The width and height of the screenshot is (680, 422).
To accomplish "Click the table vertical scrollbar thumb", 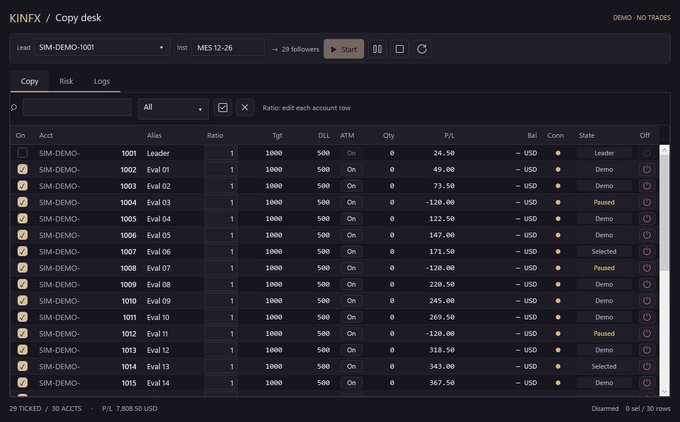I will point(664,212).
